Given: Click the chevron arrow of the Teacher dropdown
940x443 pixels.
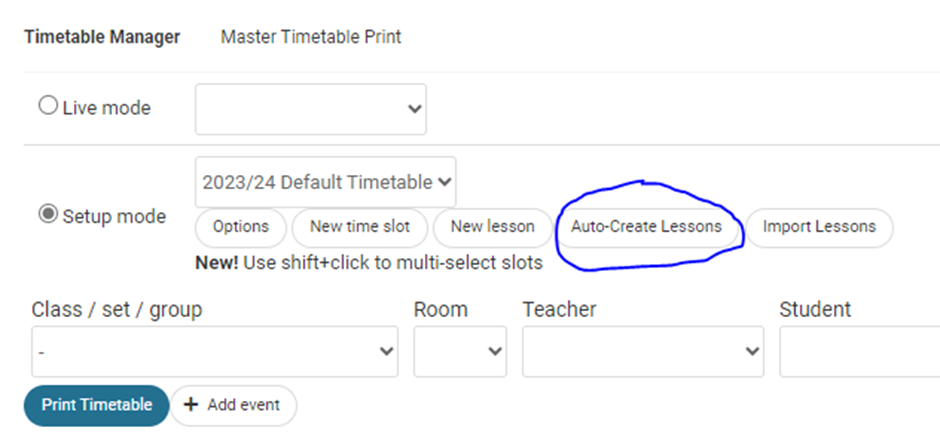Looking at the screenshot, I should (752, 352).
